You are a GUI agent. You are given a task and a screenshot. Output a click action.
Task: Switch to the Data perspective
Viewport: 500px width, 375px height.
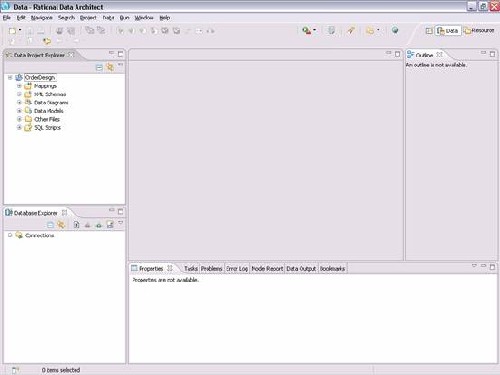click(x=448, y=31)
